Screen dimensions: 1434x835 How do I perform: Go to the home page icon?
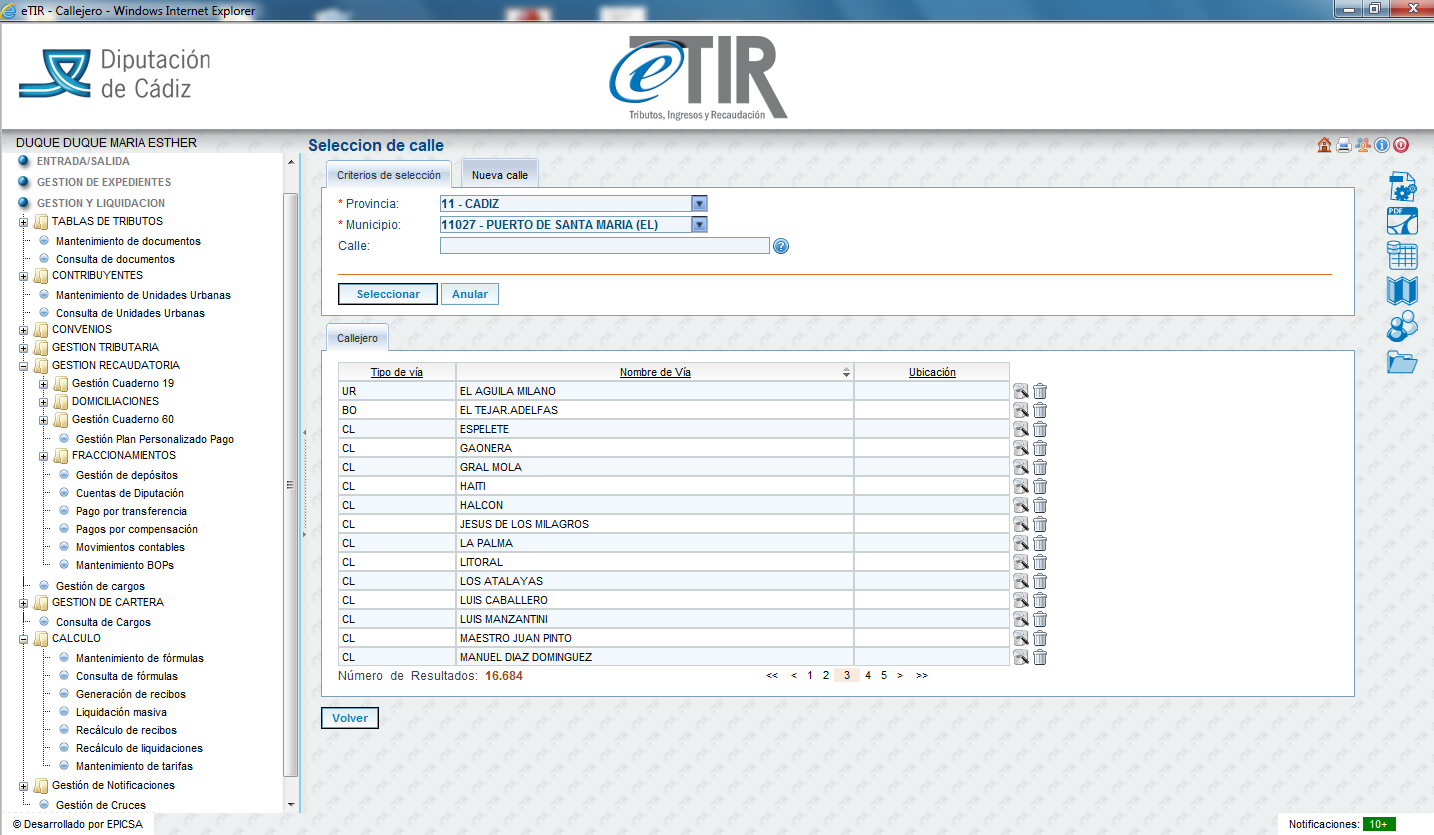pos(1325,145)
